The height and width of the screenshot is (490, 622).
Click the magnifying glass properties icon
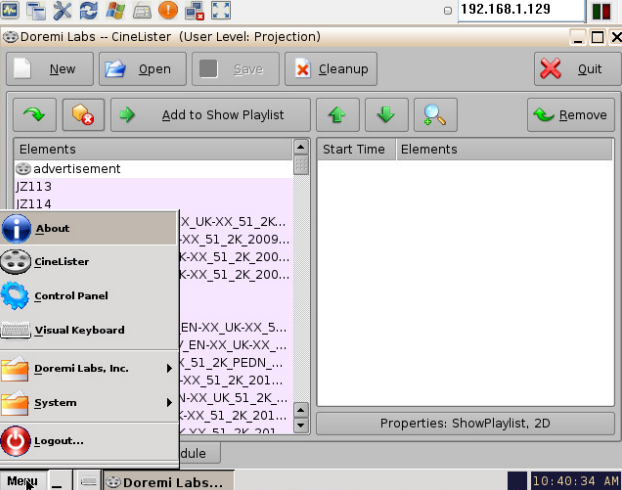pos(436,115)
